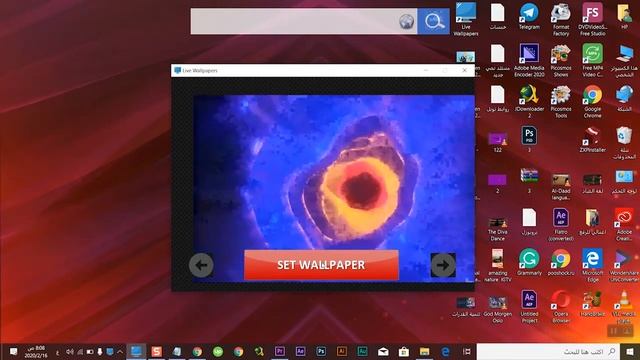Open Illustrator from the taskbar

pos(342,351)
